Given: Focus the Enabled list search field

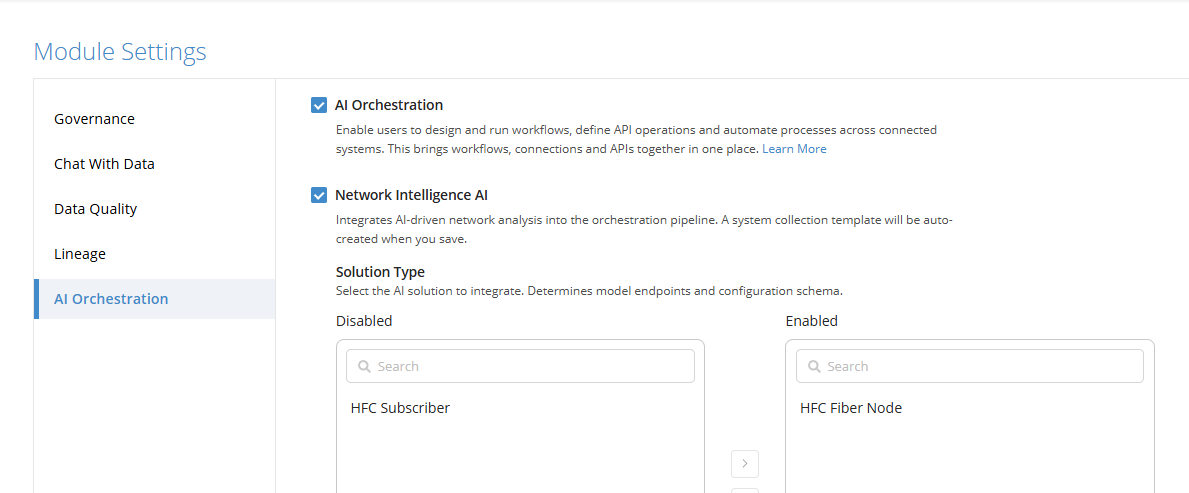Looking at the screenshot, I should click(x=970, y=366).
